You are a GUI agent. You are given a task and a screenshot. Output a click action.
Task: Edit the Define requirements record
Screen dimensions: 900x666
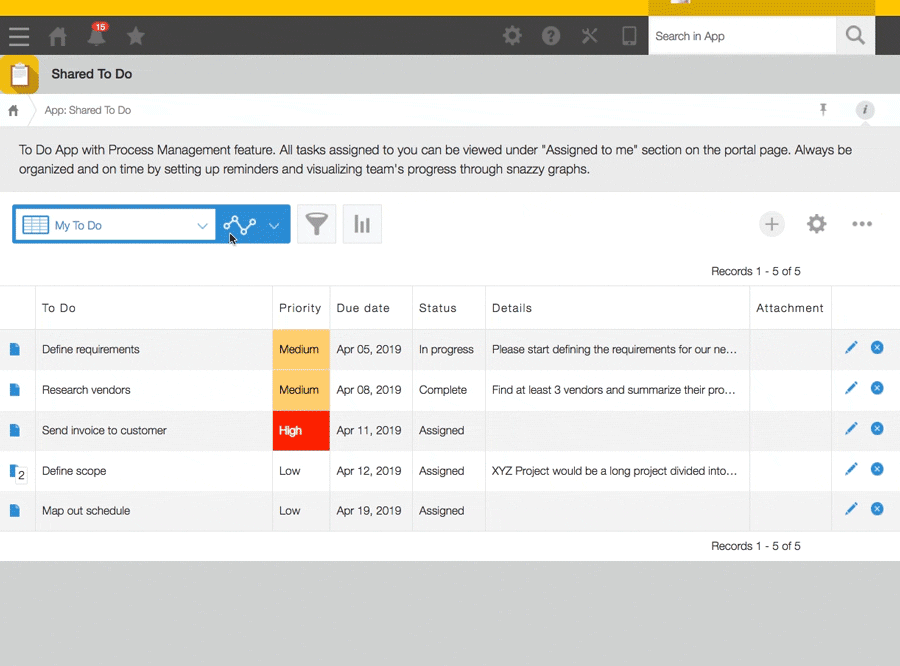coord(851,348)
